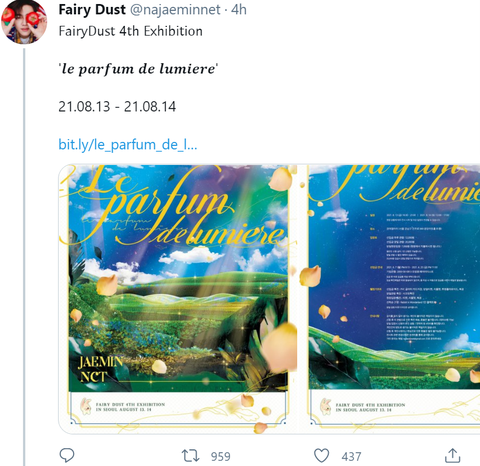
Task: Click the 437 likes count
Action: coord(351,456)
